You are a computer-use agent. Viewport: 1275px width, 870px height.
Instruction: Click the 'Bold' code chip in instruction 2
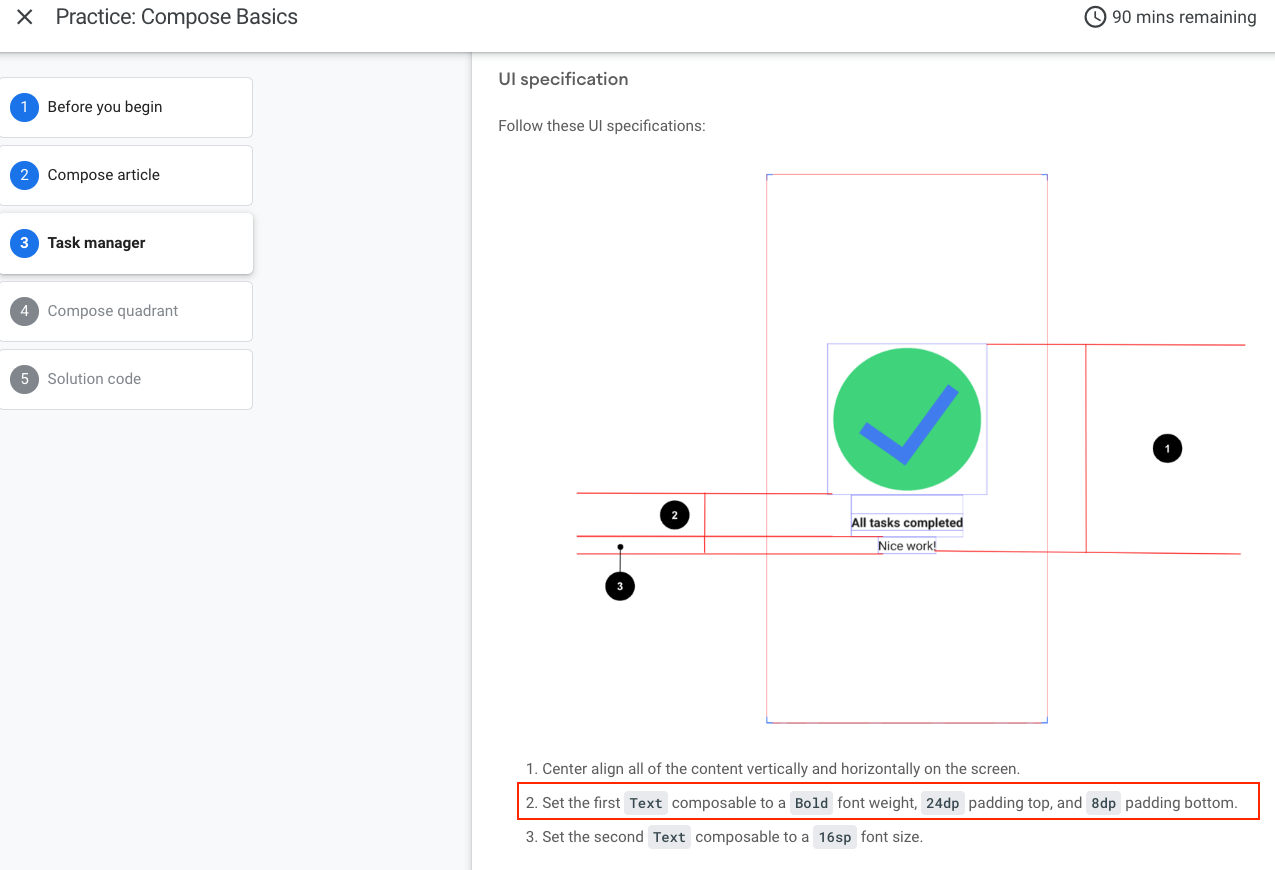tap(811, 802)
